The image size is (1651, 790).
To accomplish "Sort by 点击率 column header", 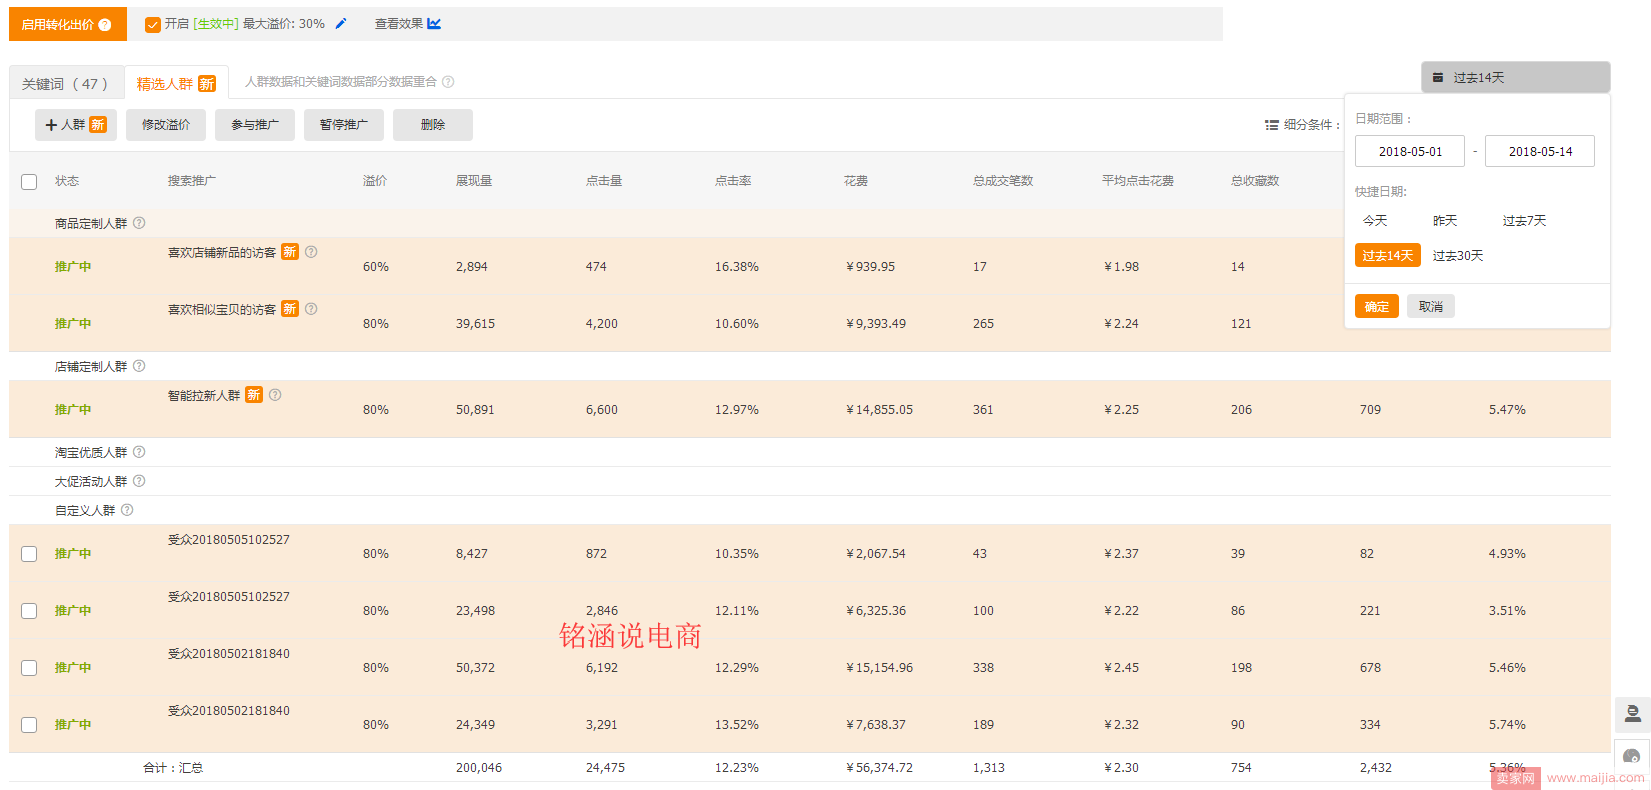I will point(733,181).
